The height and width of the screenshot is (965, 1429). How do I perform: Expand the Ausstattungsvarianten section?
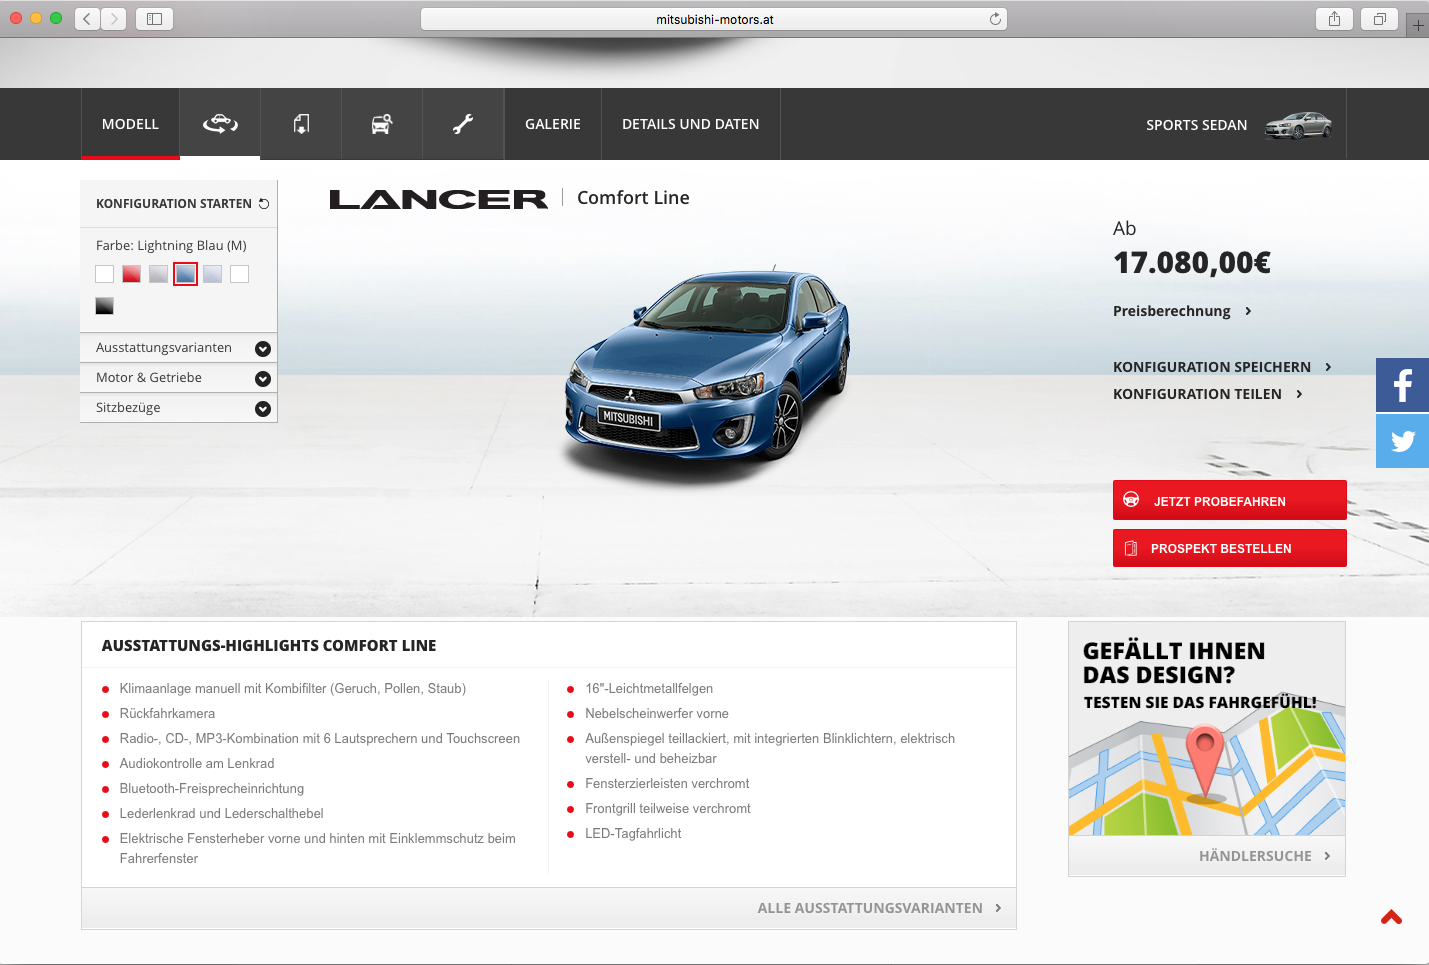pos(178,348)
